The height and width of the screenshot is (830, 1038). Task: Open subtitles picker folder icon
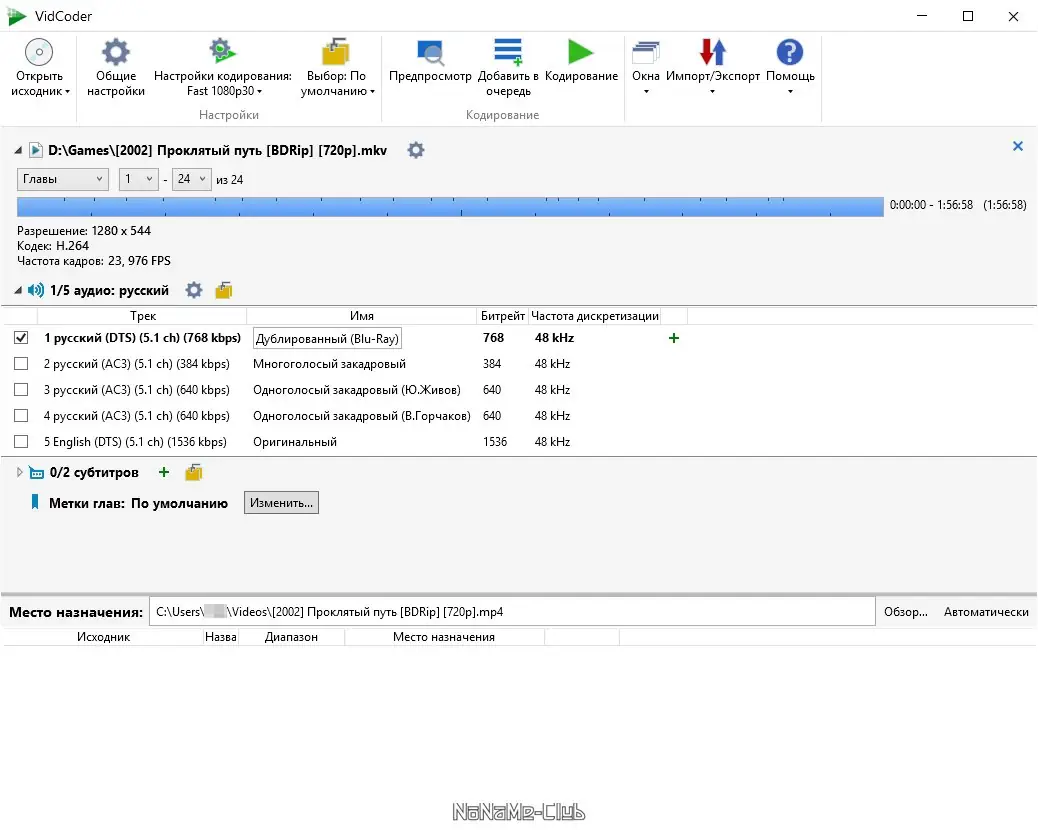tap(194, 473)
